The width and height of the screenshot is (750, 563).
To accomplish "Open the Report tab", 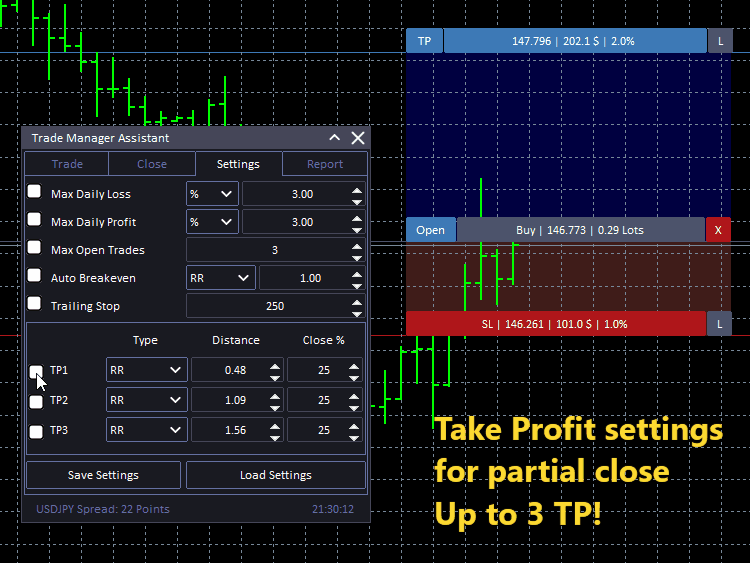I will 325,164.
